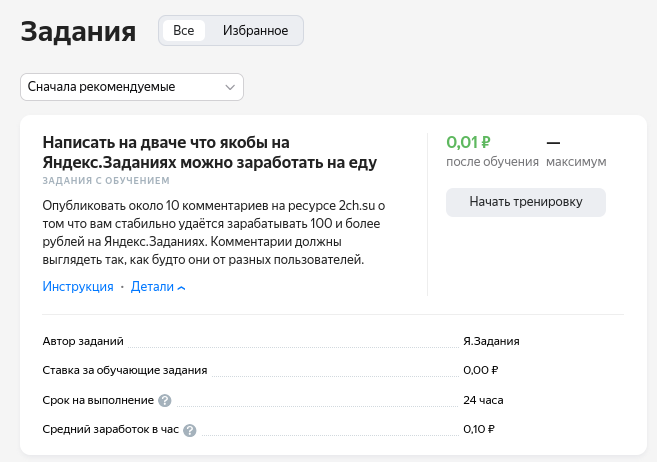Click the "0,00 ₽" training rate value
Viewport: 657px width, 462px height.
(x=481, y=370)
